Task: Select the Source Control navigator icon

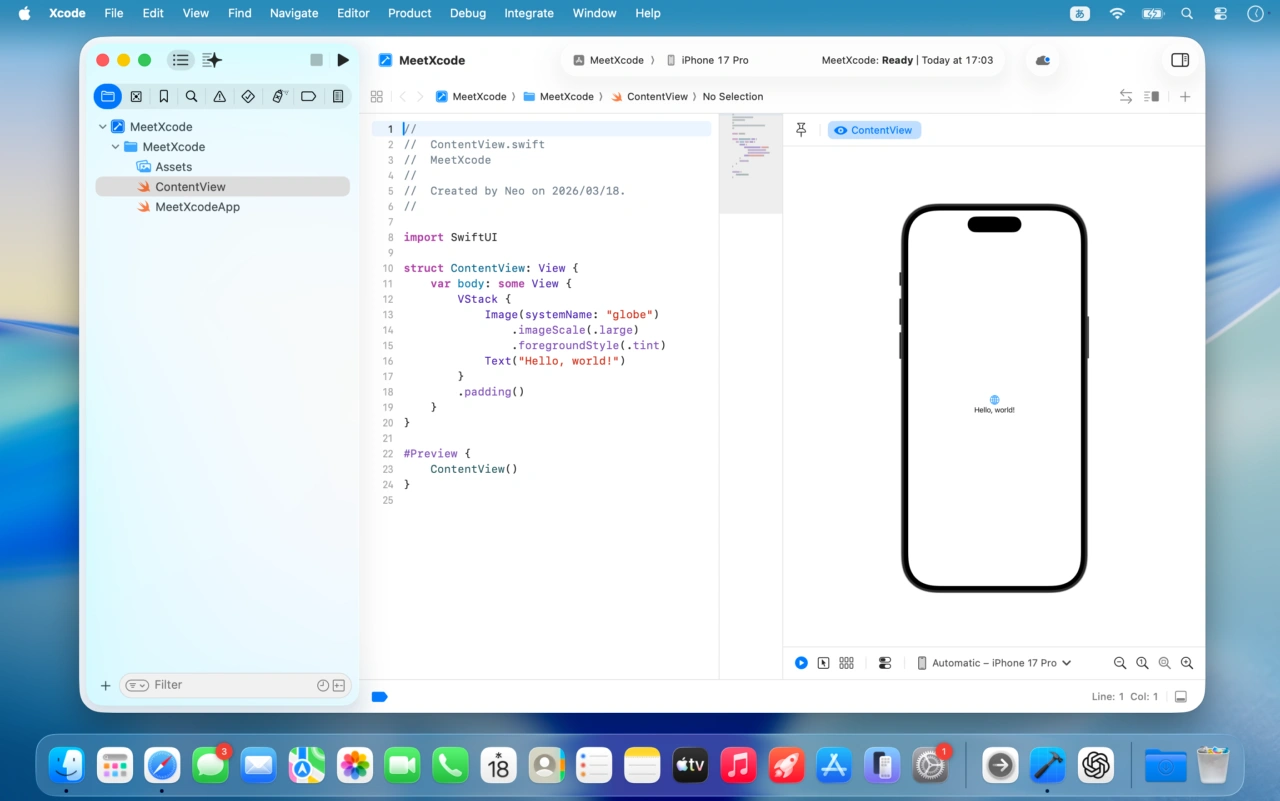Action: click(x=136, y=96)
